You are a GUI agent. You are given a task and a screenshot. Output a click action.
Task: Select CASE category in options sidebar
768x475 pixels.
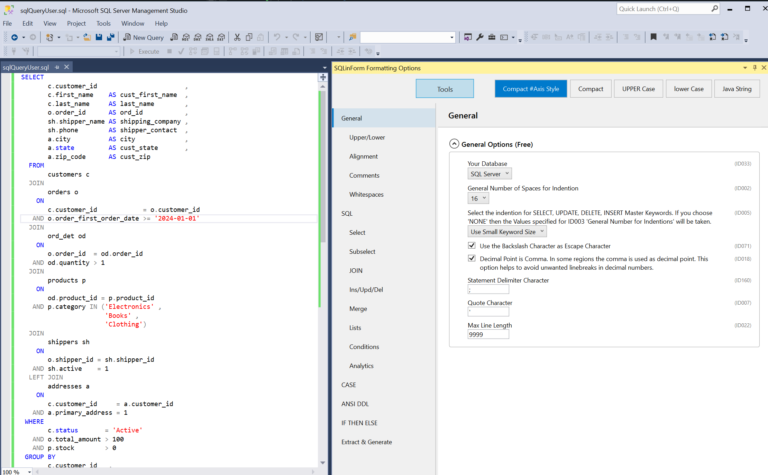(x=348, y=385)
